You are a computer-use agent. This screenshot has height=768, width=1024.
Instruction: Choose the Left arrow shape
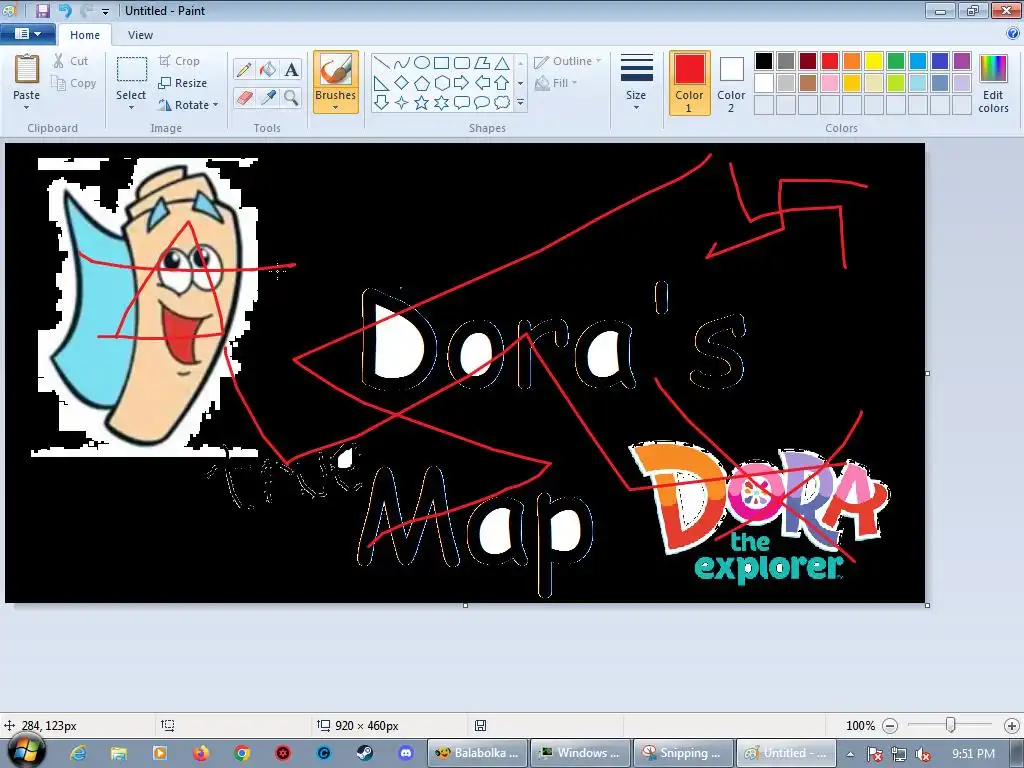[482, 83]
